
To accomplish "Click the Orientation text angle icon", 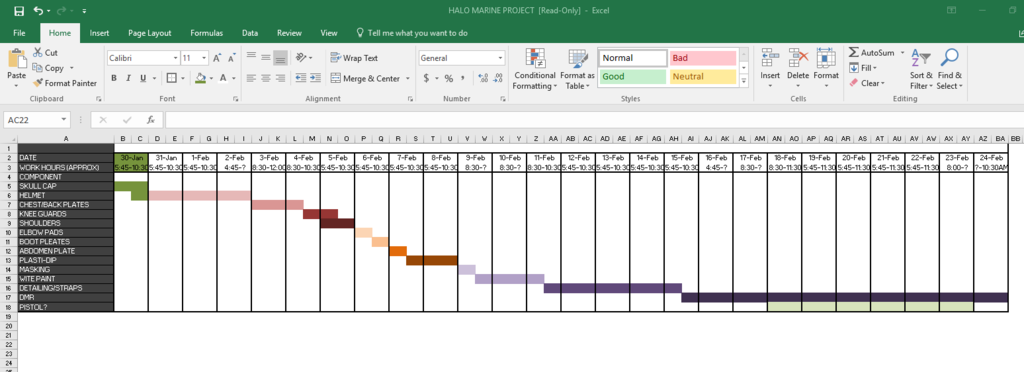I will point(300,57).
